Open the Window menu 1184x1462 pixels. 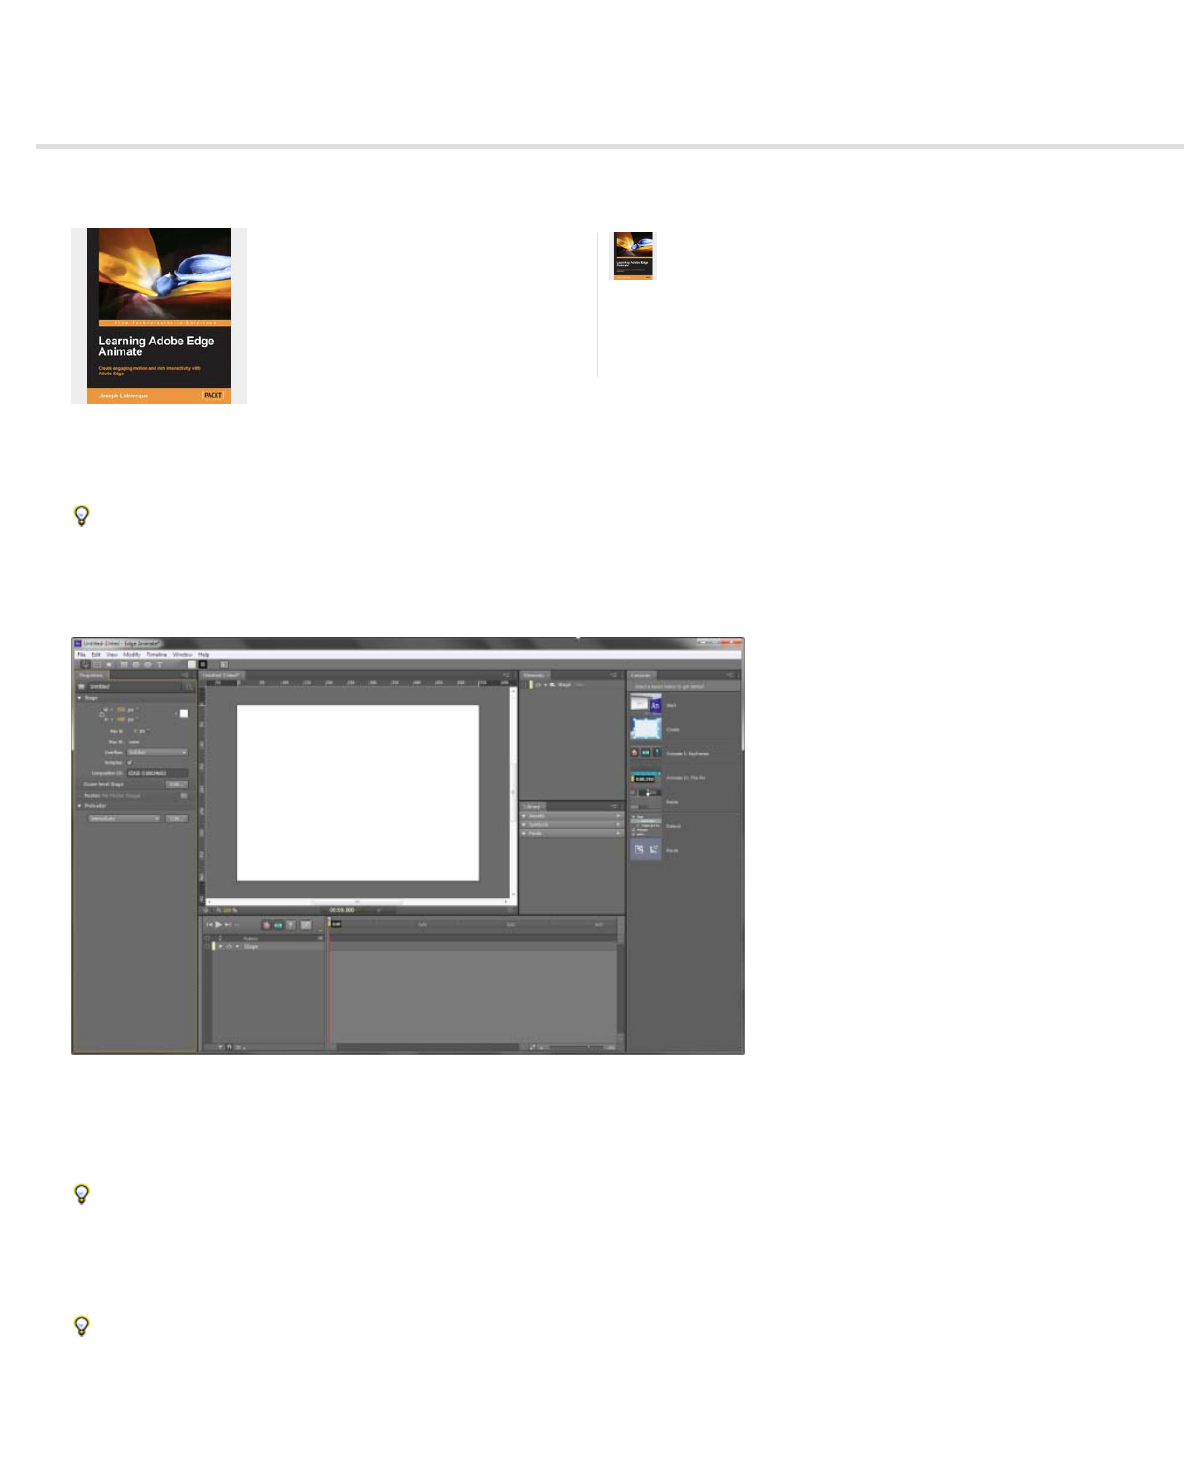[183, 655]
